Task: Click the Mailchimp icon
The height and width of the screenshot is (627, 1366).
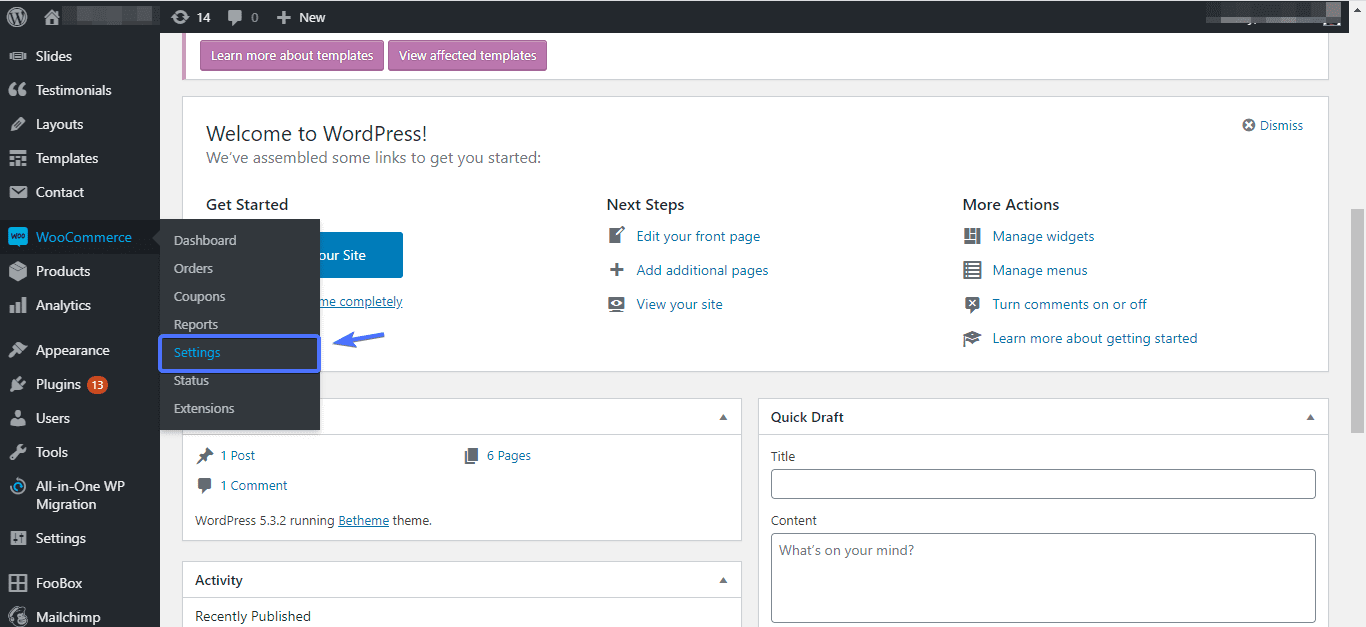Action: [x=17, y=617]
